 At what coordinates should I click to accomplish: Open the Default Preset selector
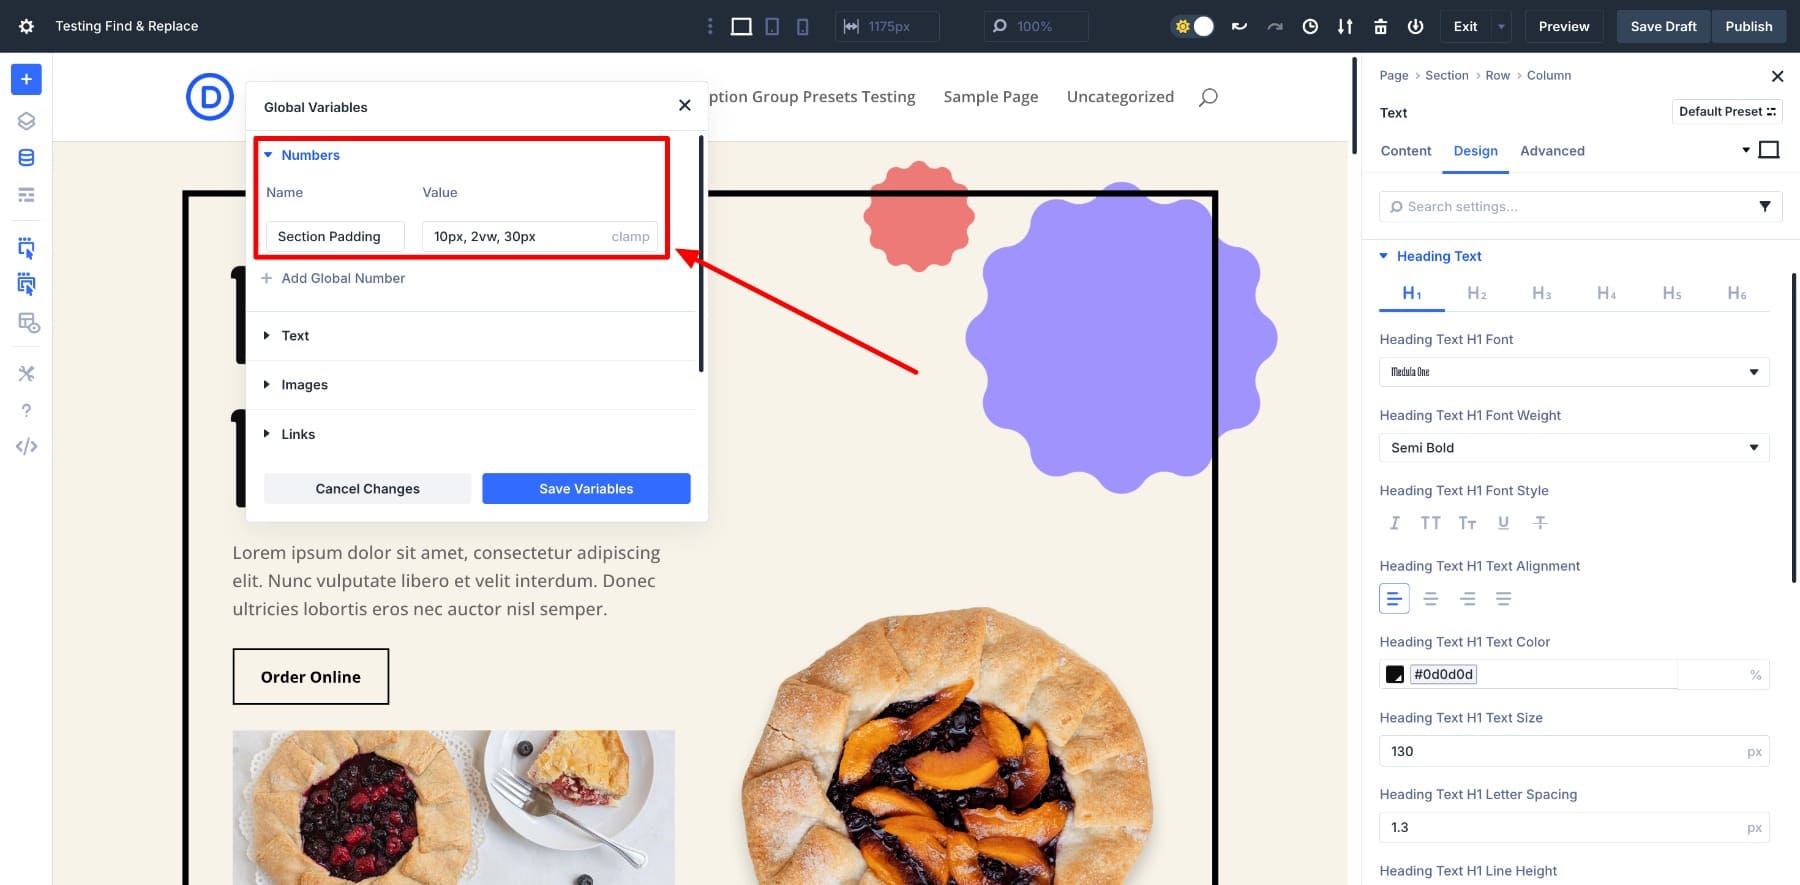tap(1727, 111)
